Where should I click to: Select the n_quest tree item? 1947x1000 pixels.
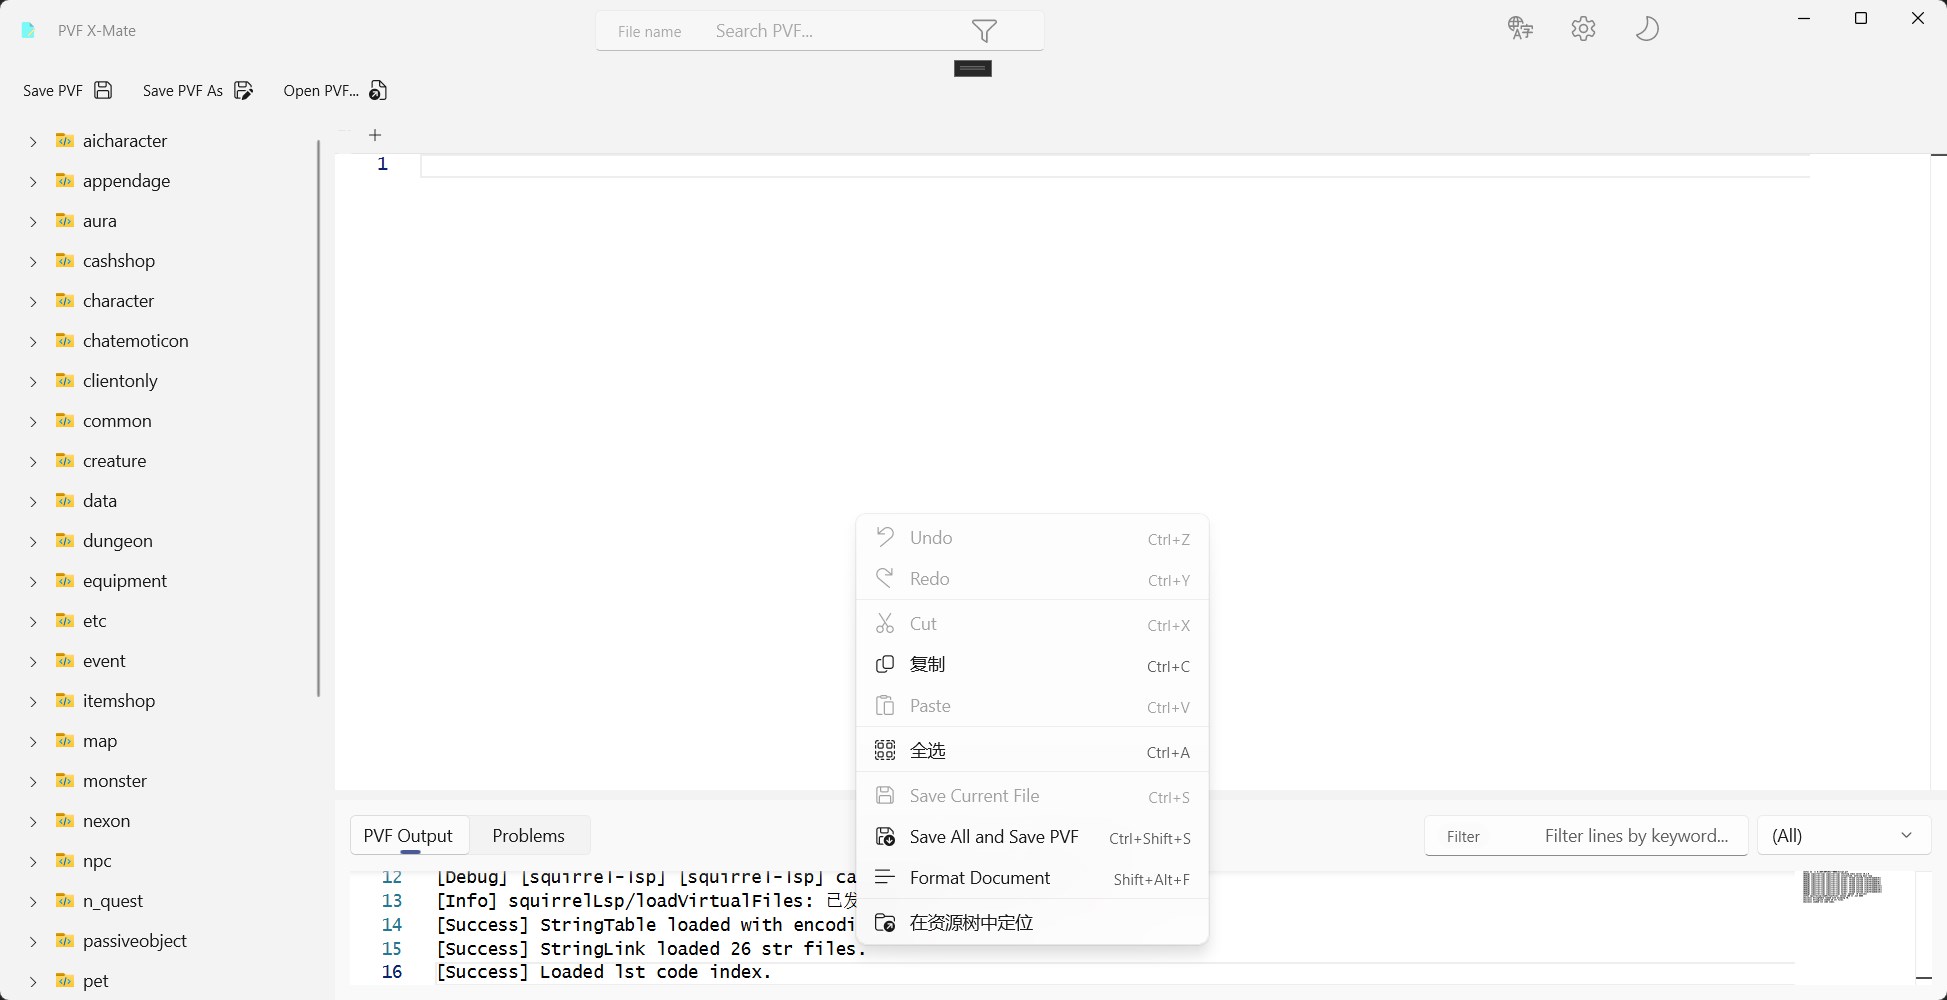point(113,901)
